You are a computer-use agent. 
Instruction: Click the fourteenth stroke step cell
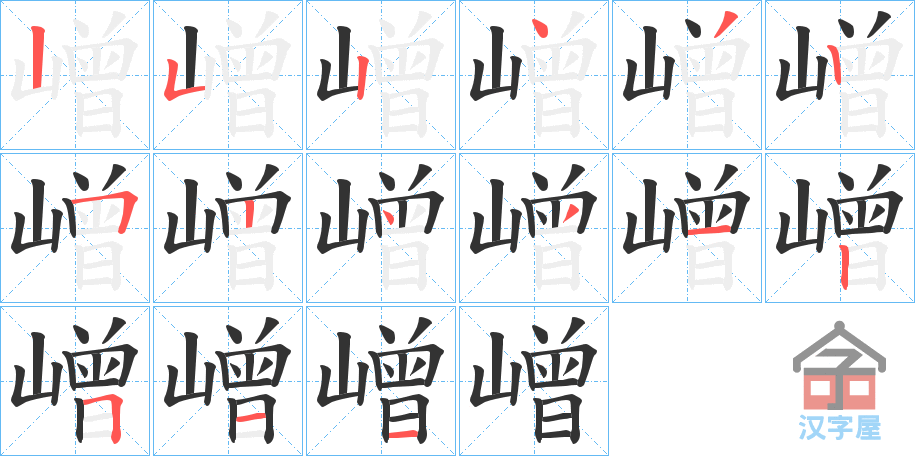tap(228, 381)
